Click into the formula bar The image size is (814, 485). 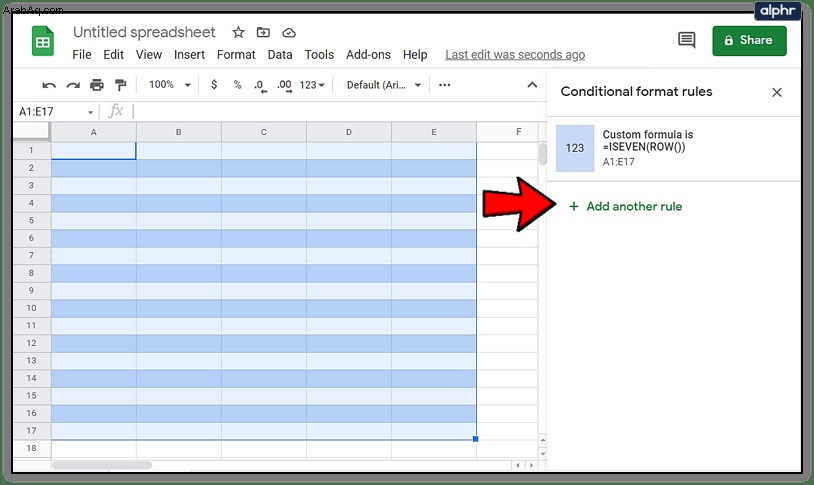[x=337, y=111]
